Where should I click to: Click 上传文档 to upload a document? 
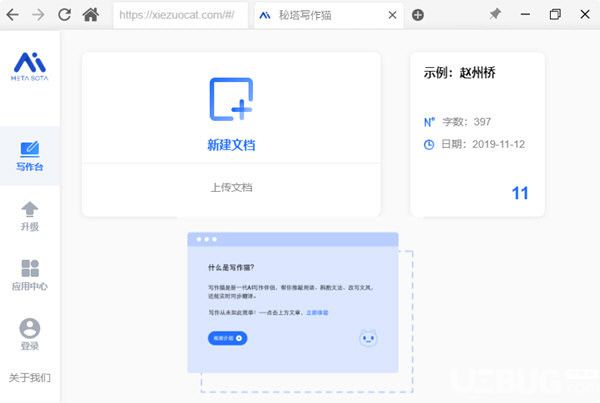tap(232, 187)
